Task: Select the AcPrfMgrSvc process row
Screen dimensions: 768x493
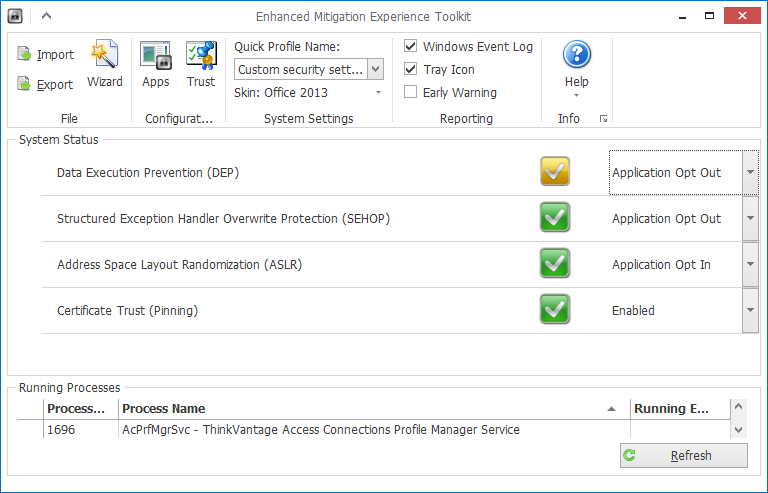Action: pos(320,430)
